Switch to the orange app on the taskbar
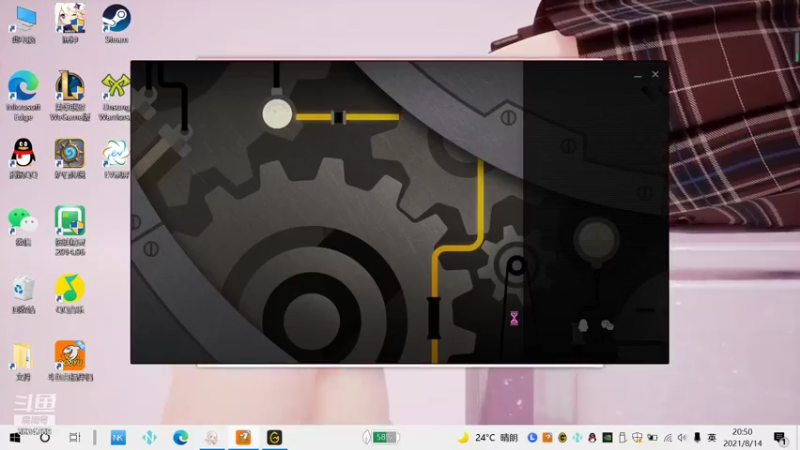800x450 pixels. coord(243,438)
